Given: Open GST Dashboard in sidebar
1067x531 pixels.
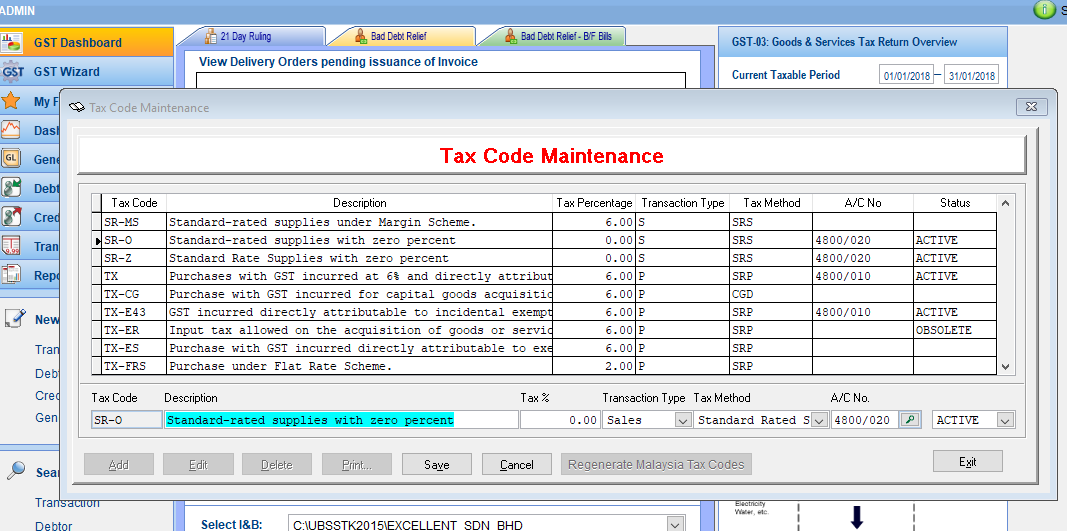Looking at the screenshot, I should click(86, 42).
